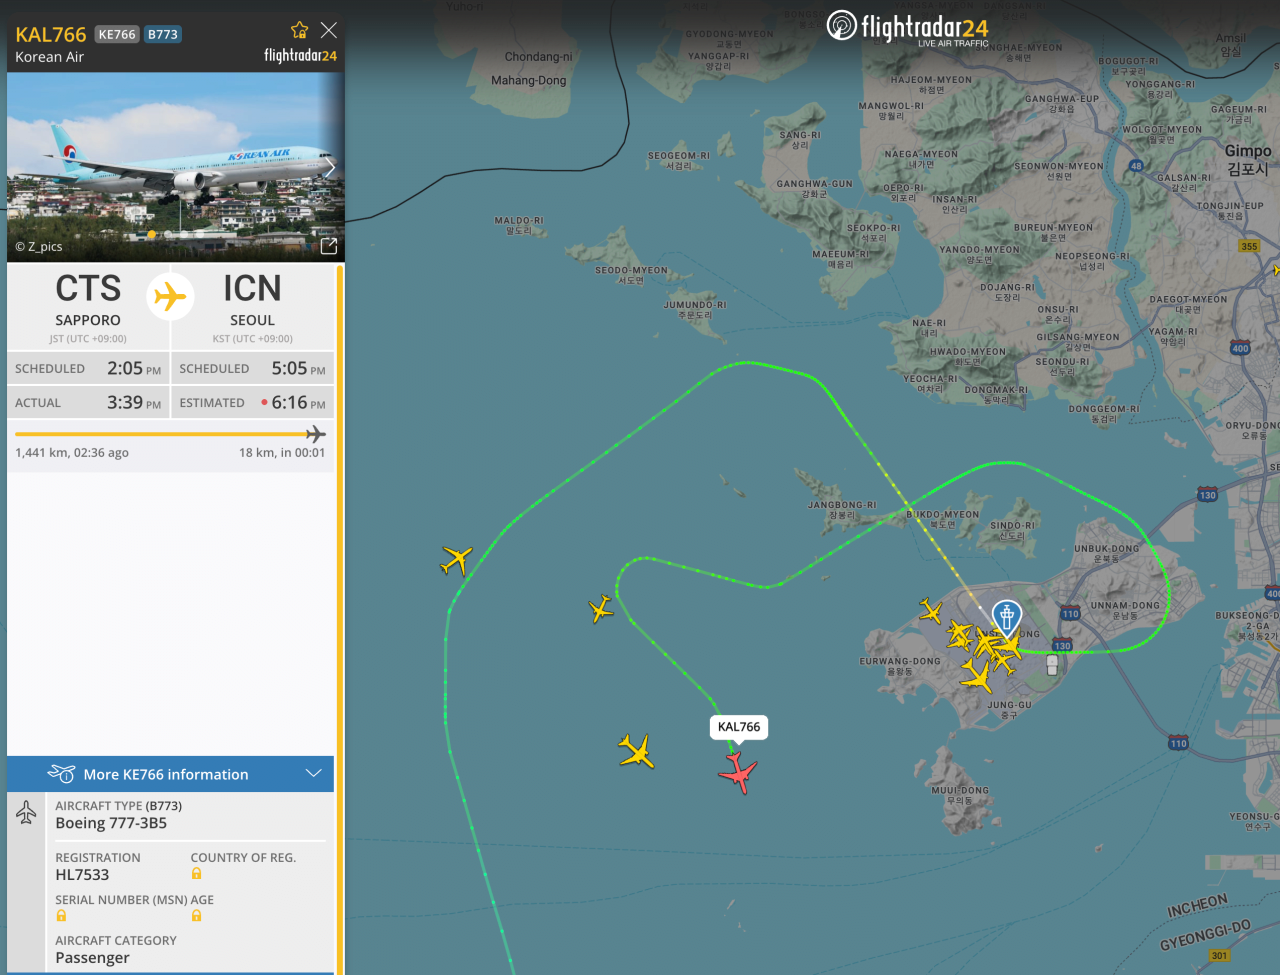
Task: Click the flight progress bar plane indicator
Action: tap(316, 434)
